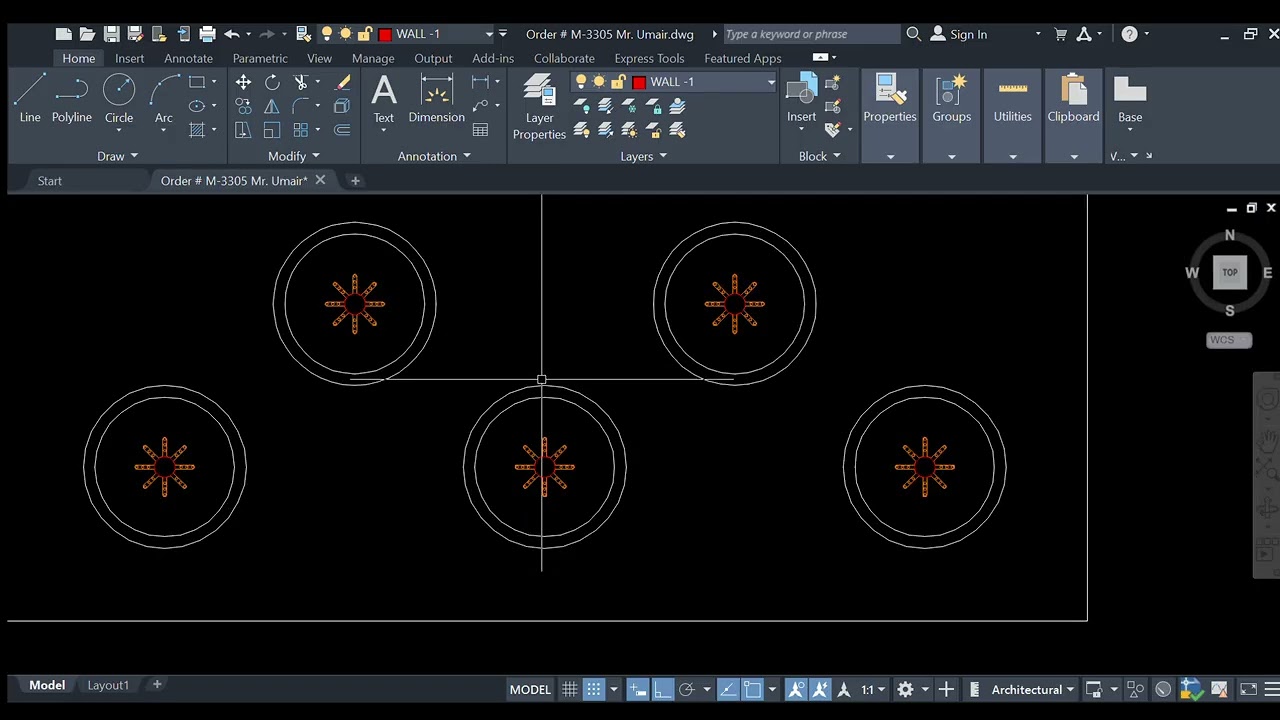This screenshot has width=1280, height=720.
Task: Switch to the Insert ribbon tab
Action: (x=130, y=58)
